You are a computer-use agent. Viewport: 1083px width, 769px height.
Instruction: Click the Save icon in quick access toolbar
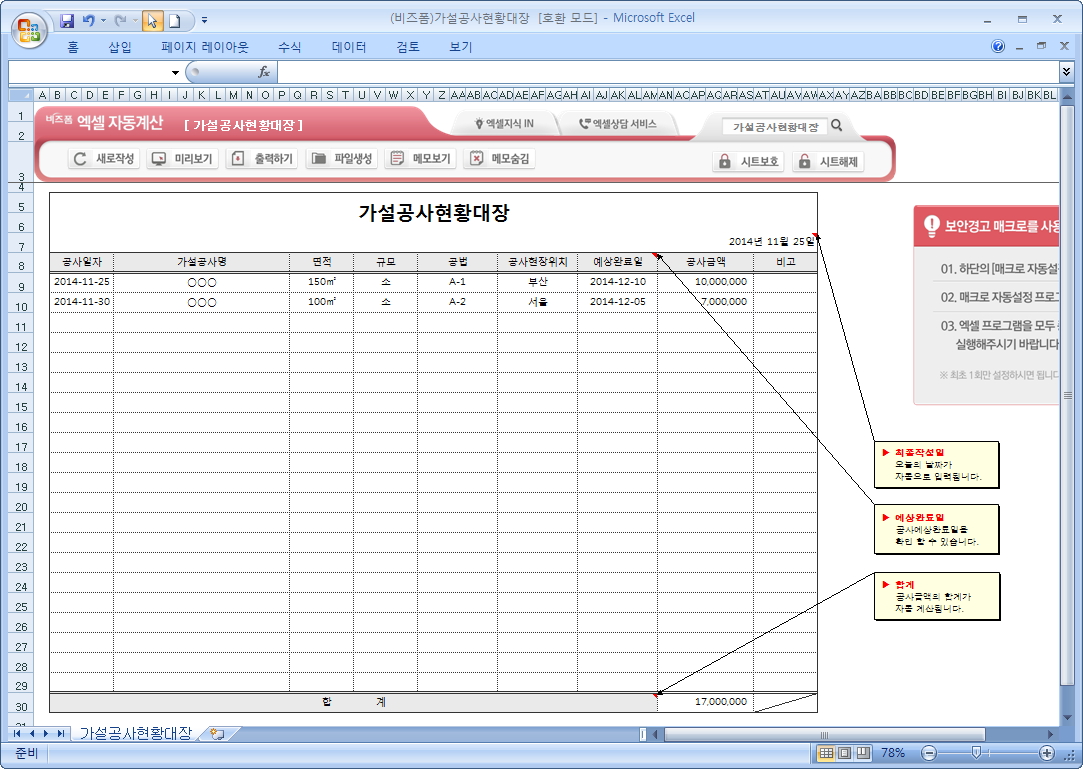(67, 20)
